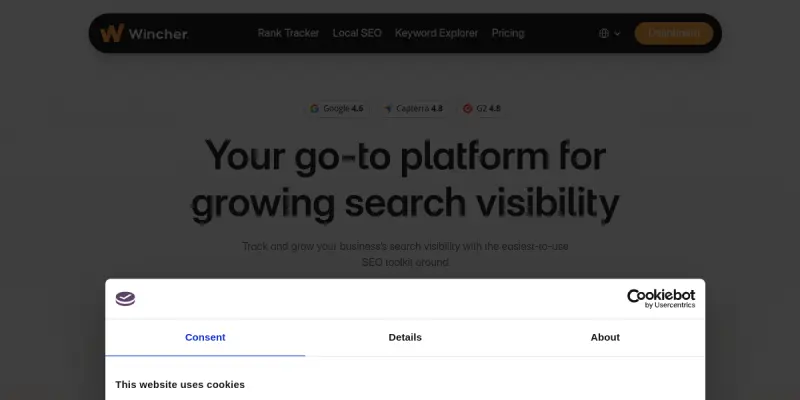The image size is (800, 400).
Task: Click the "This website uses cookies" heading
Action: tap(180, 385)
